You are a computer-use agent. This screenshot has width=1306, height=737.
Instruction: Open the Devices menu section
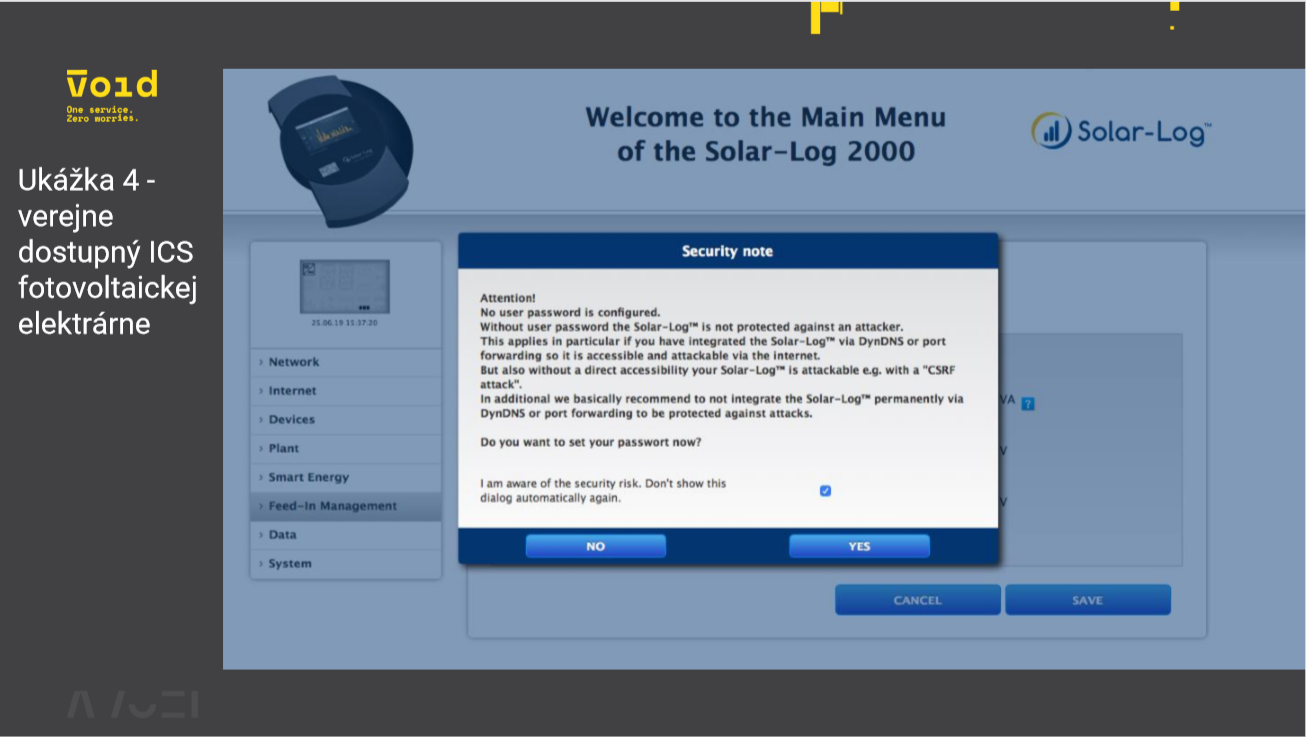pos(345,420)
